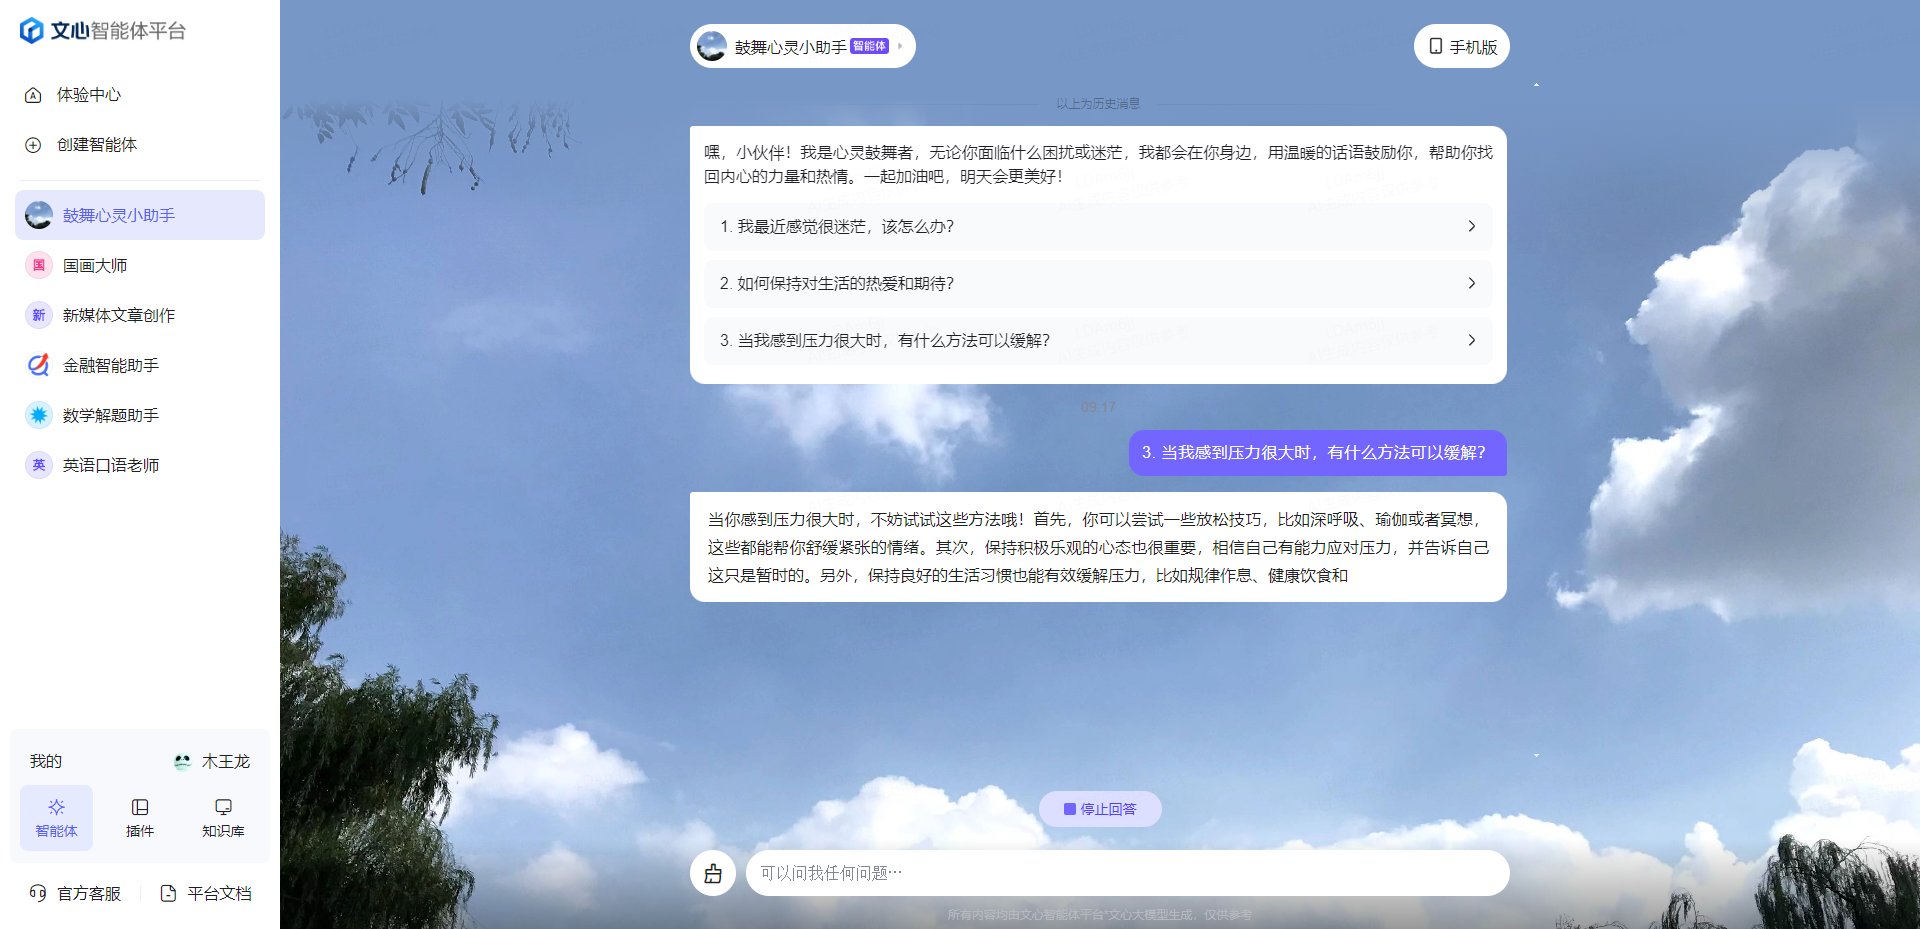Click the 木王龙 user avatar
Image resolution: width=1920 pixels, height=929 pixels.
tap(182, 761)
